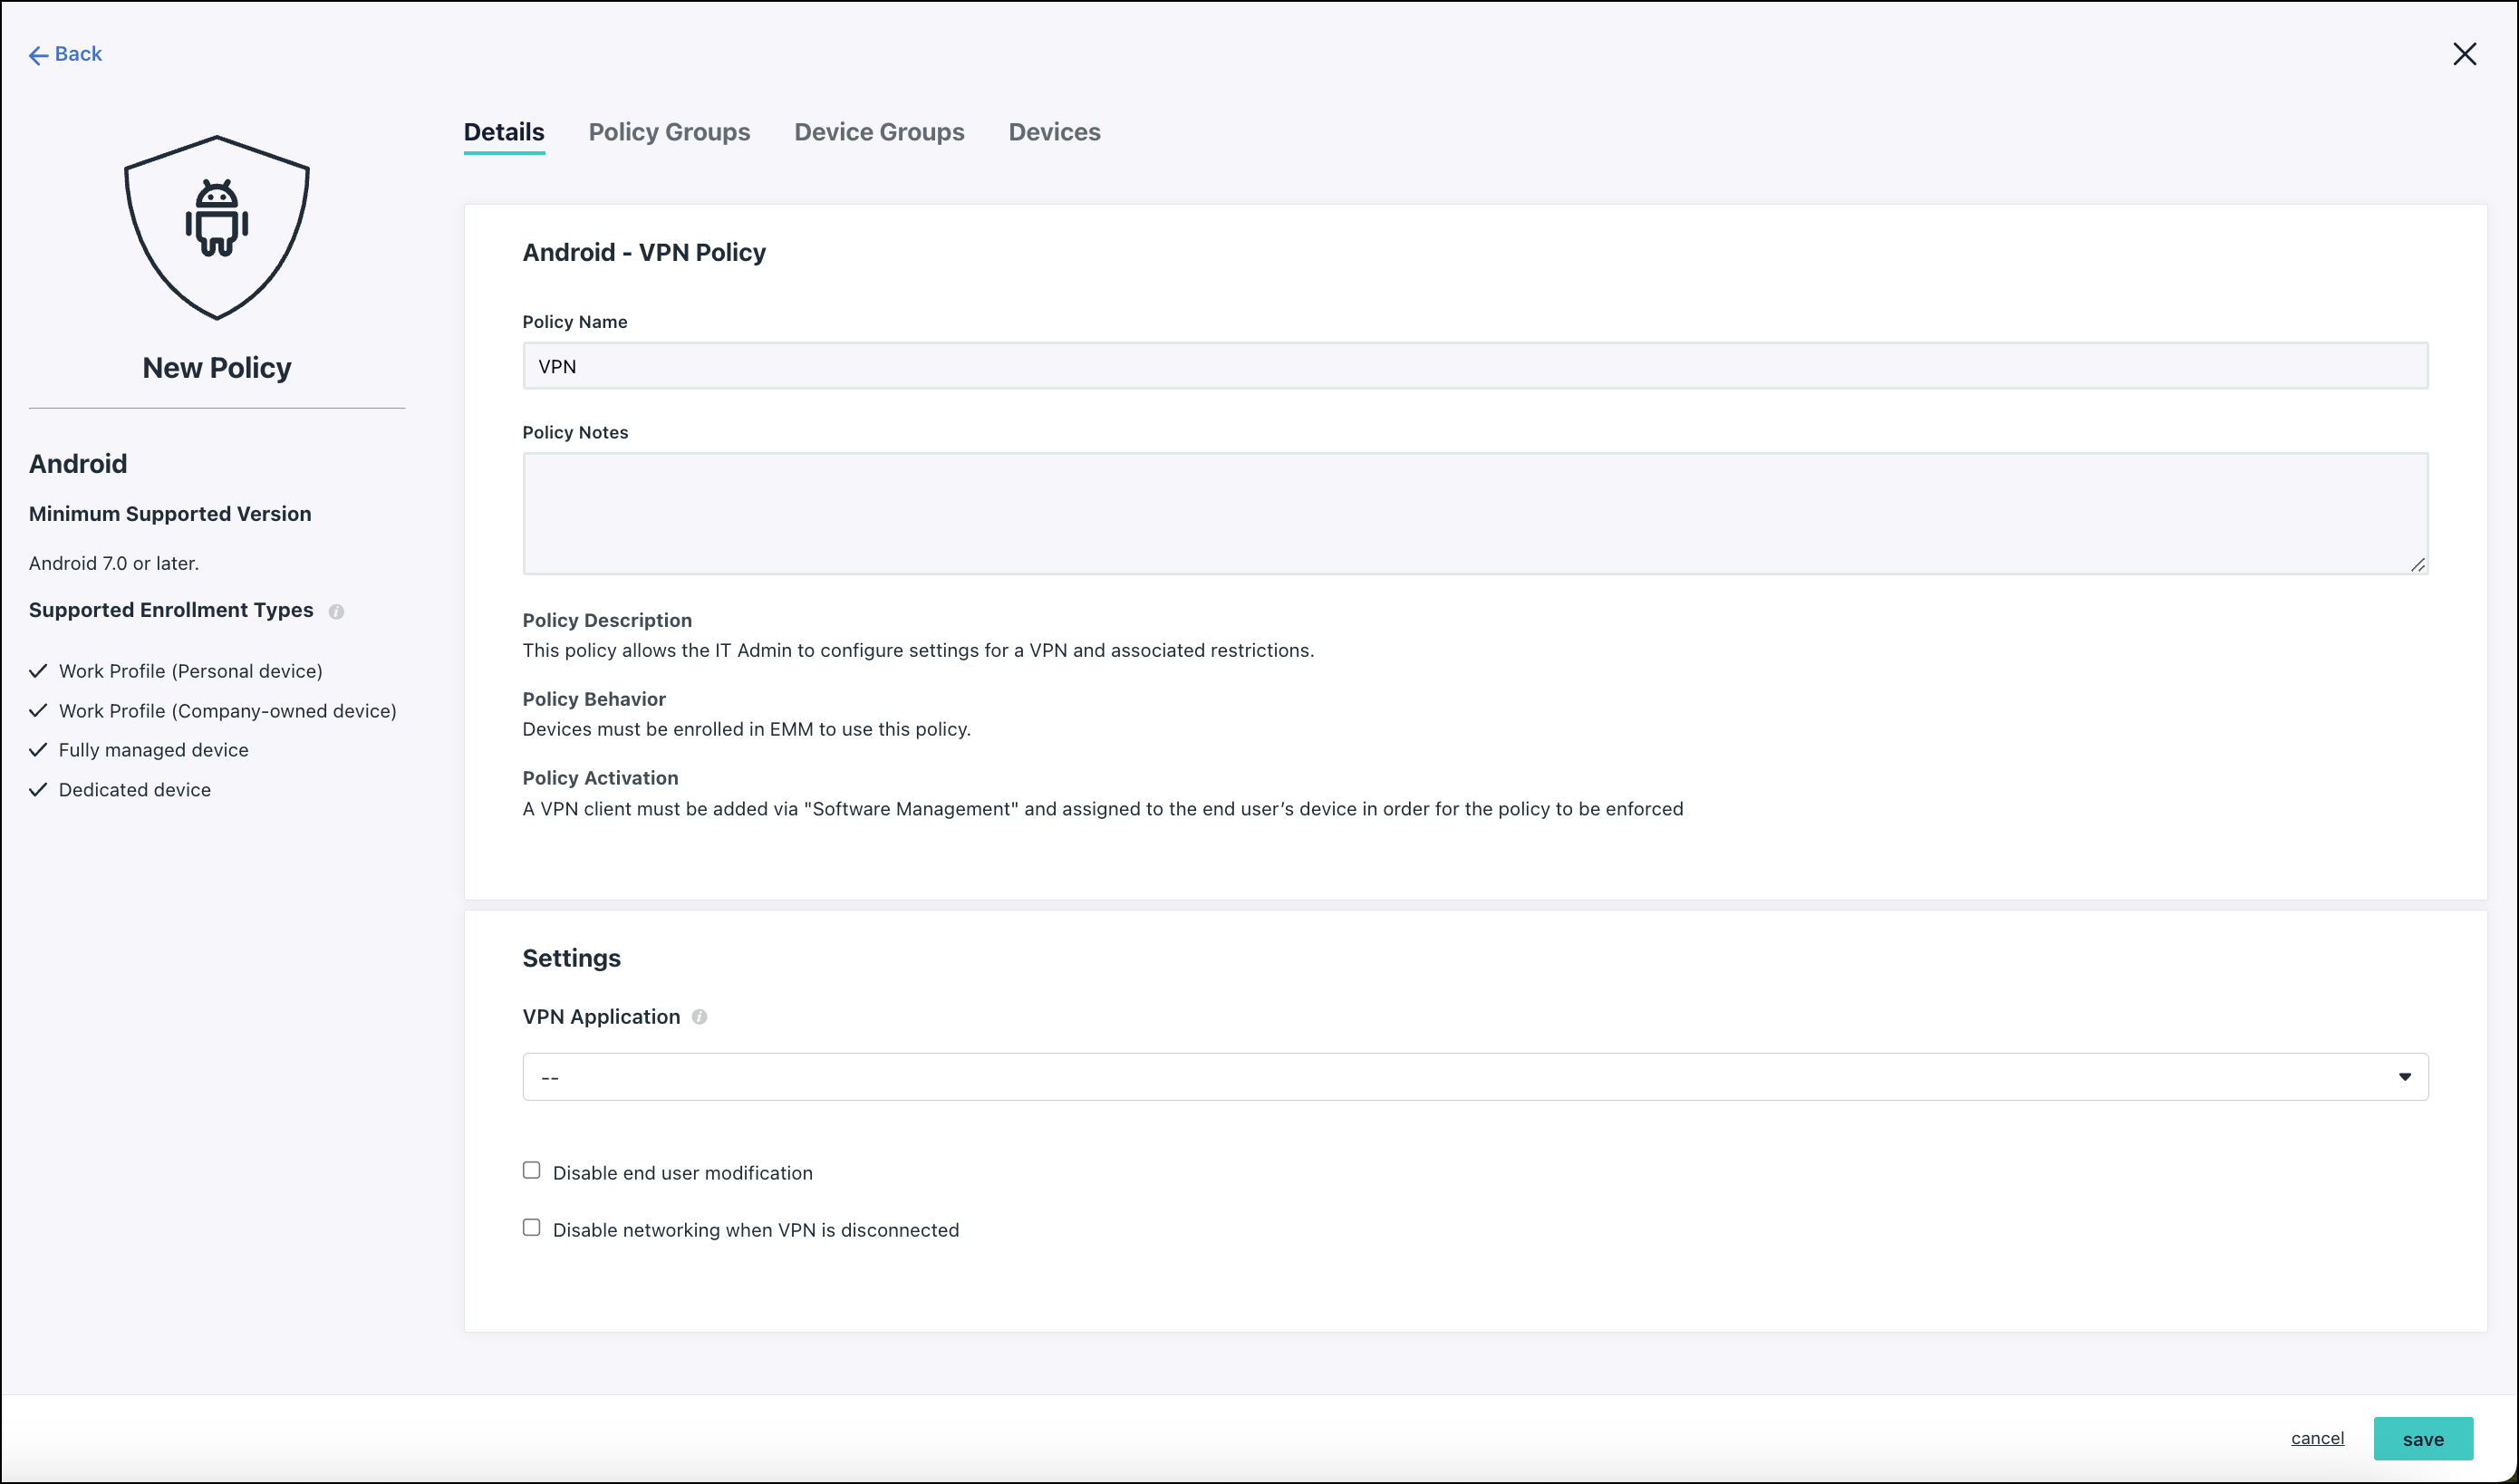Viewport: 2519px width, 1484px height.
Task: Click the Back link text
Action: pyautogui.click(x=78, y=54)
